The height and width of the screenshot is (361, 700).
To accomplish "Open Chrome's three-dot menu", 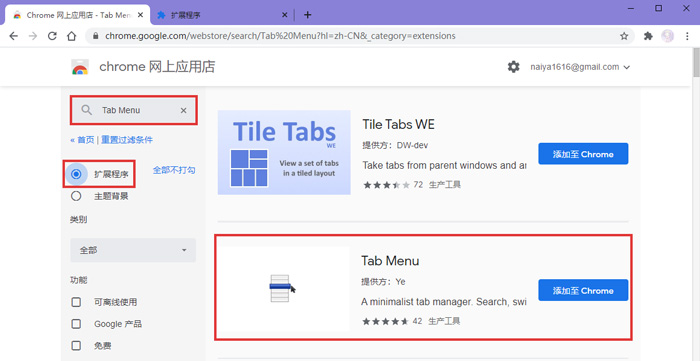I will [x=687, y=36].
